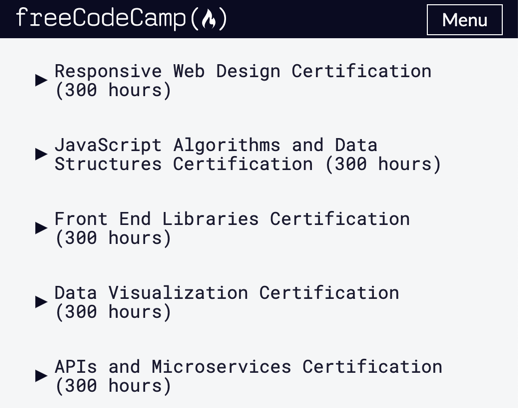Viewport: 518px width, 408px height.
Task: Click the hours text under Responsive Web Design
Action: coord(113,90)
